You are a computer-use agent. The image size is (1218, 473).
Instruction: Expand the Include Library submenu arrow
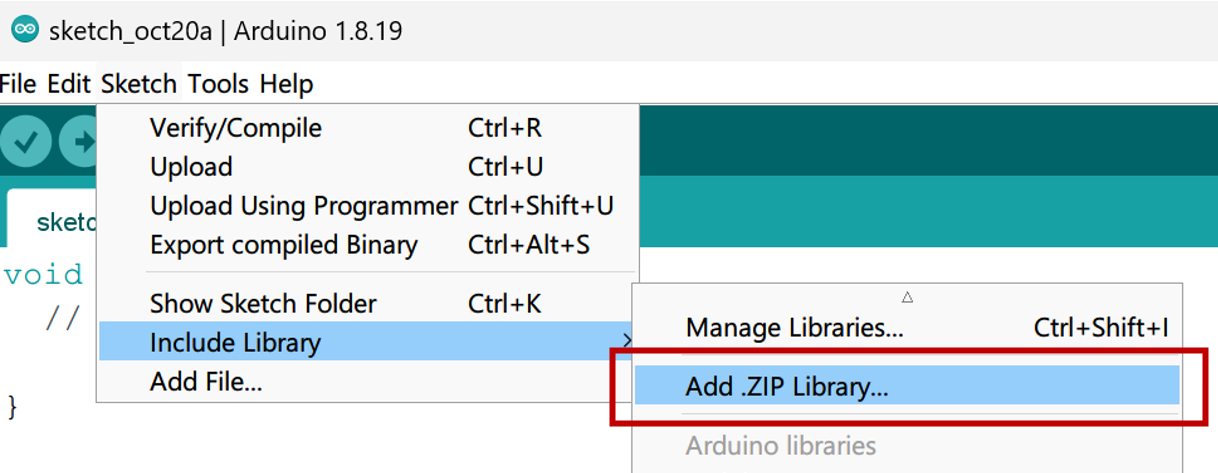[626, 343]
